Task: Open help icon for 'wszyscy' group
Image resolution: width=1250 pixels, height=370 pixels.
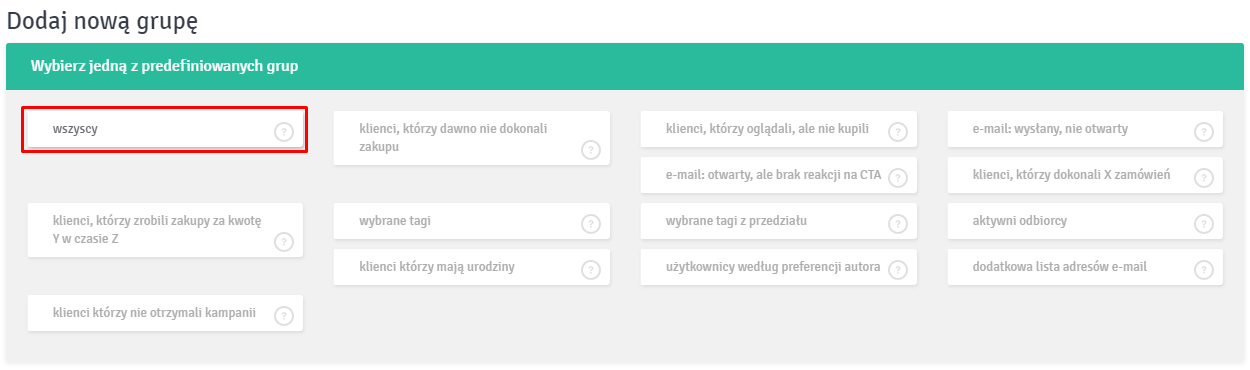Action: (x=284, y=132)
